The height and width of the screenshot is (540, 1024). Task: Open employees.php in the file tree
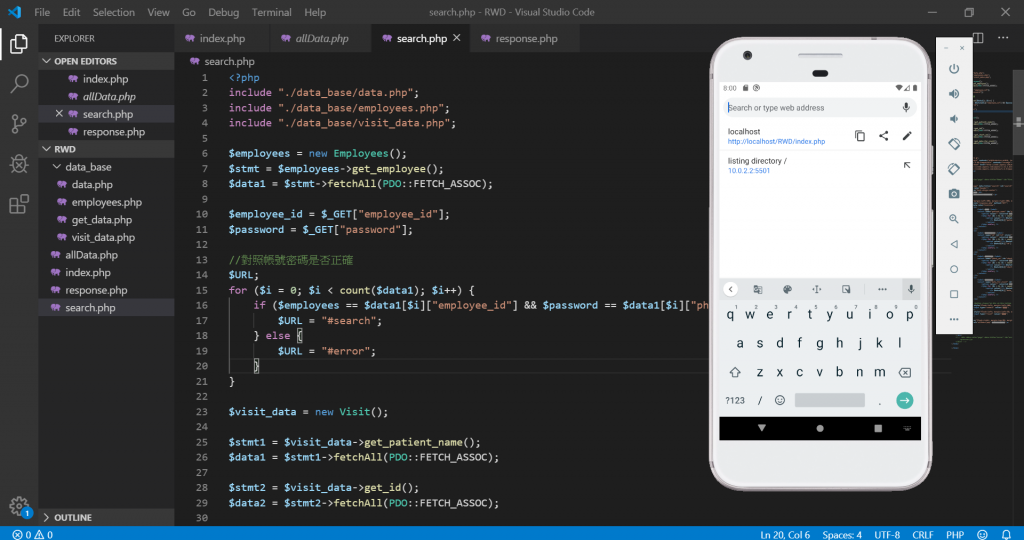point(106,202)
